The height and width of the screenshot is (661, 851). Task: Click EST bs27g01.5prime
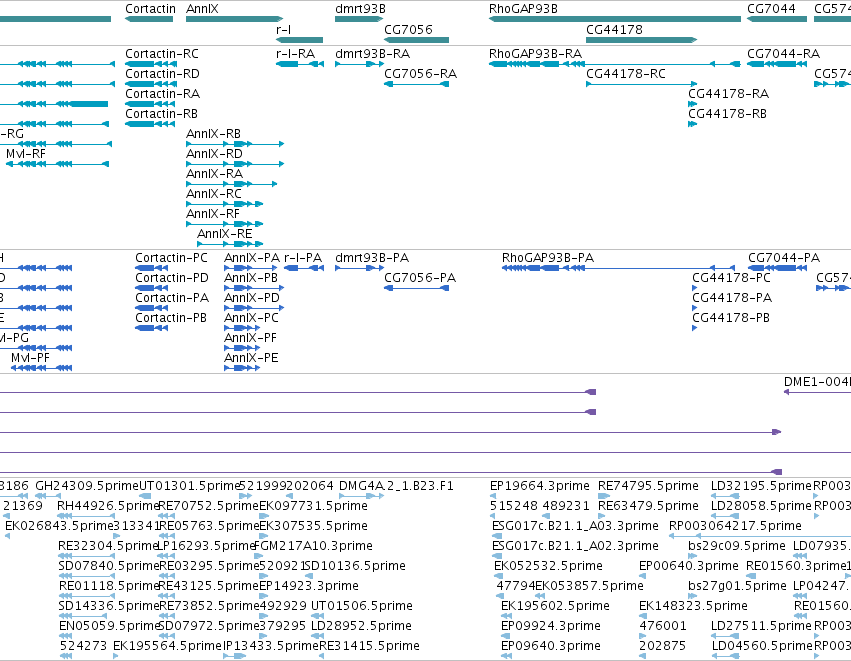737,586
